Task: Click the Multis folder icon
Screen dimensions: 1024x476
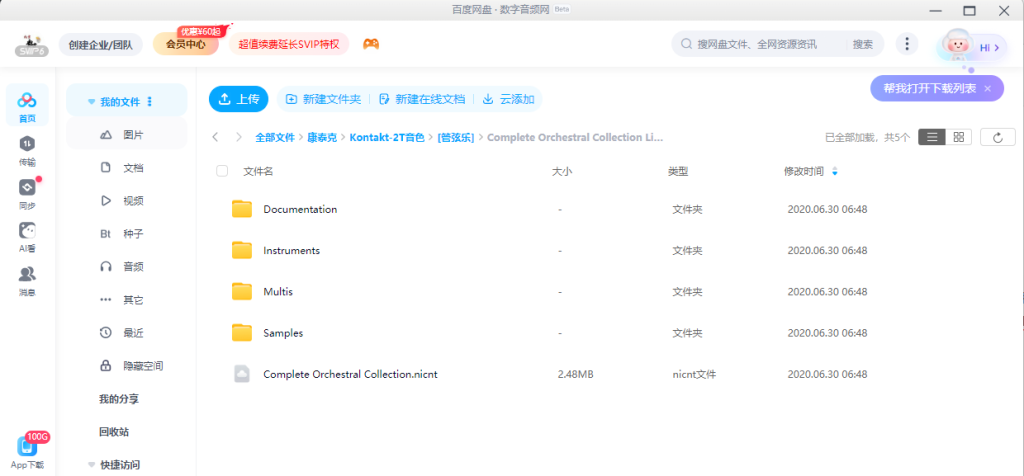Action: pyautogui.click(x=242, y=291)
